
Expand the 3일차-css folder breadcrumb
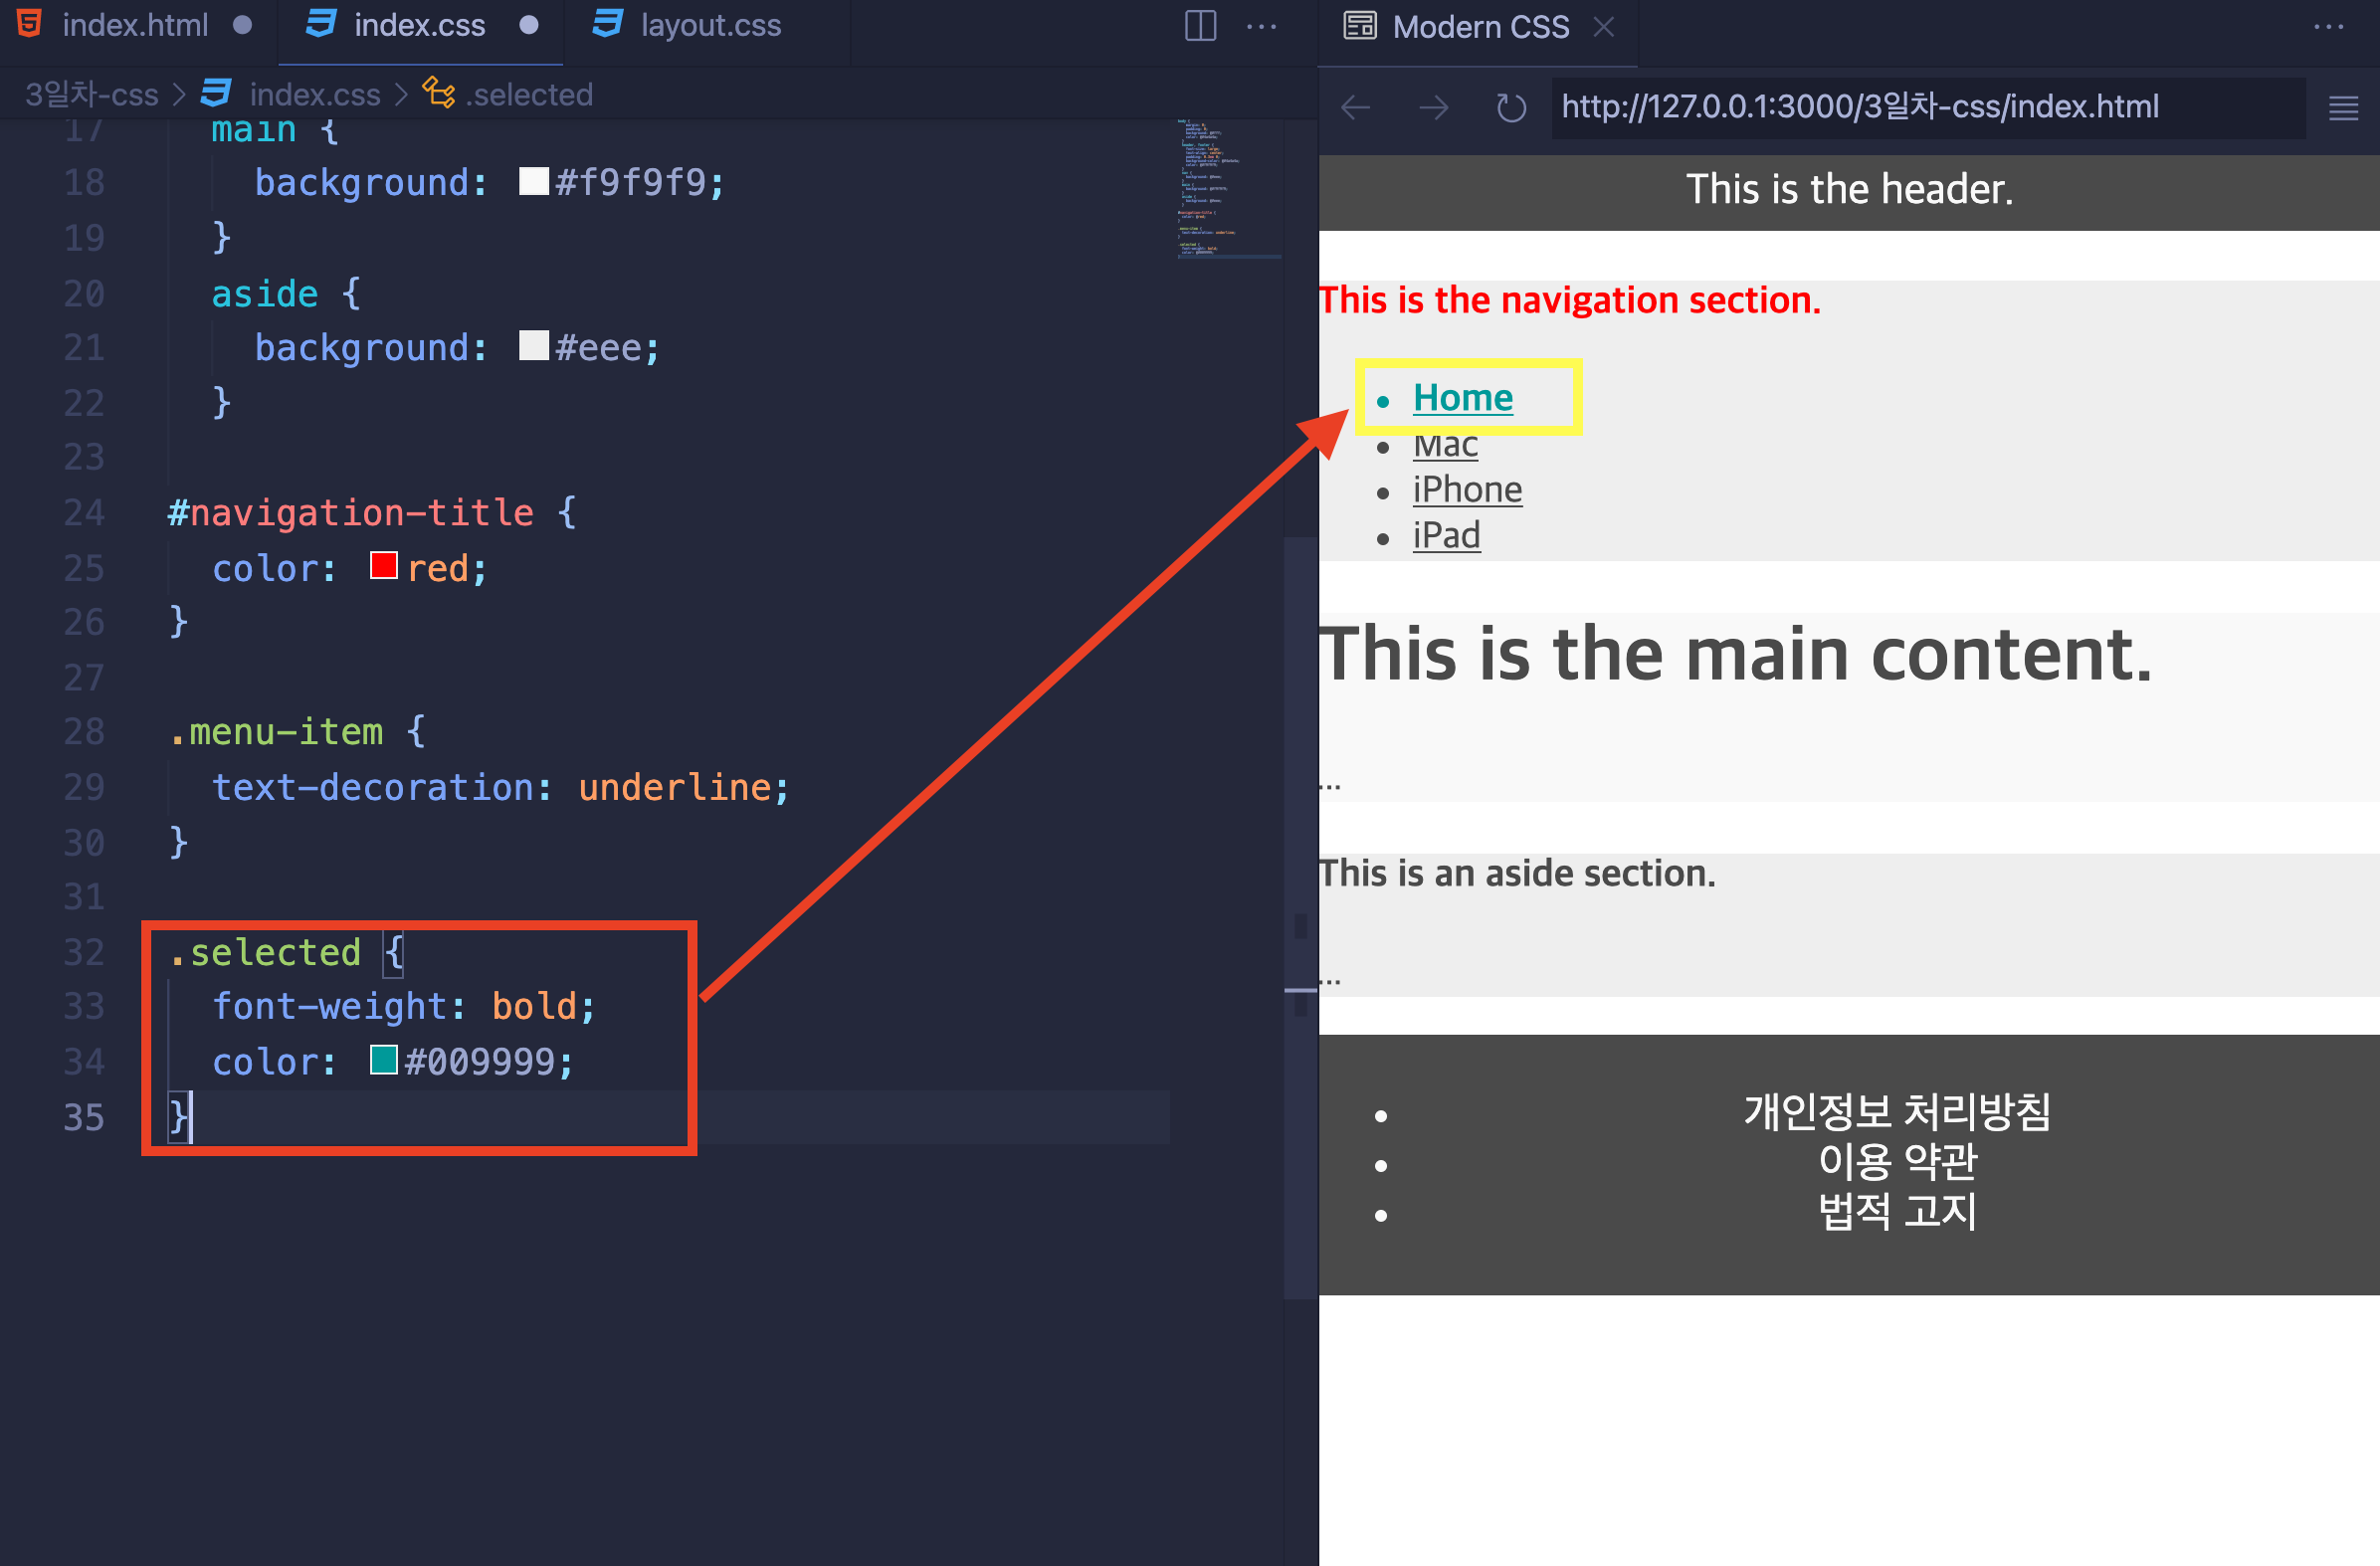tap(91, 94)
